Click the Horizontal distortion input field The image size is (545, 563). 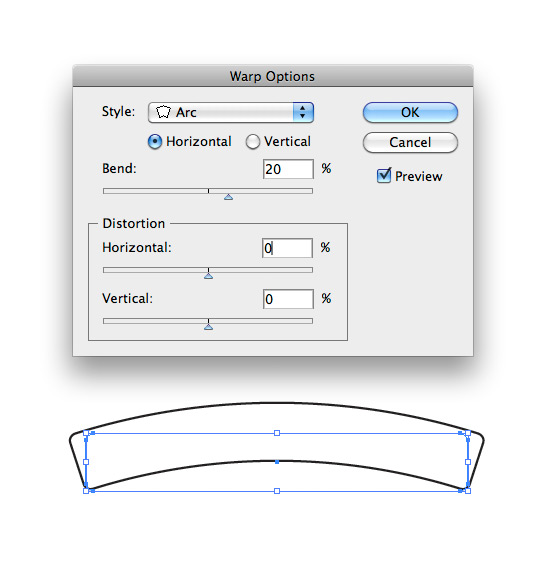(287, 248)
